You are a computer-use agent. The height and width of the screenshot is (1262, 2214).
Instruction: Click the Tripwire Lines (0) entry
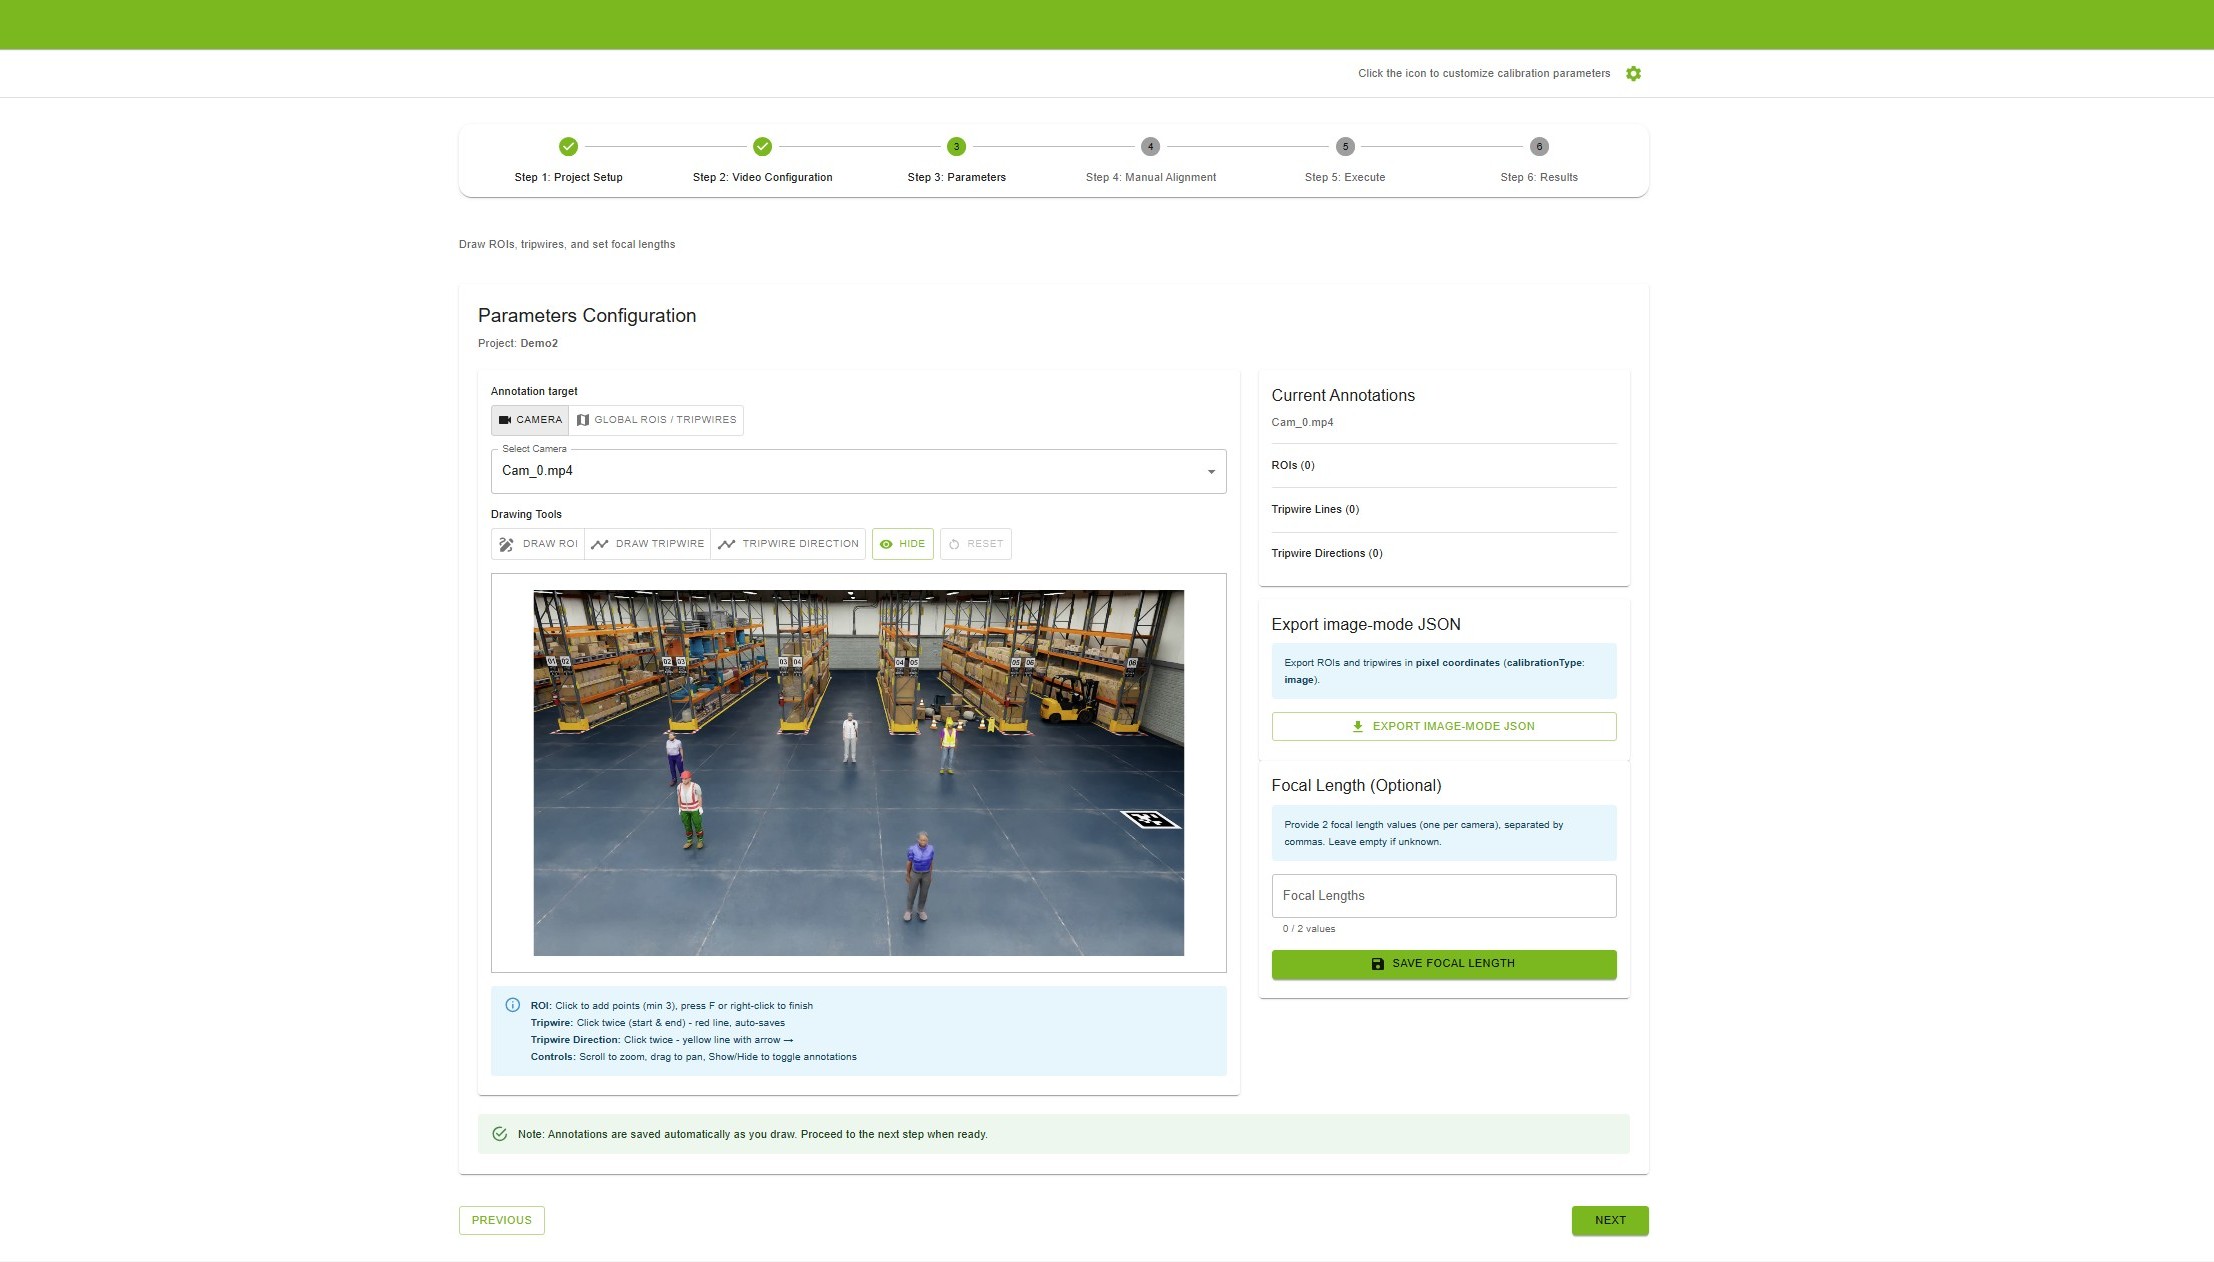pos(1315,509)
